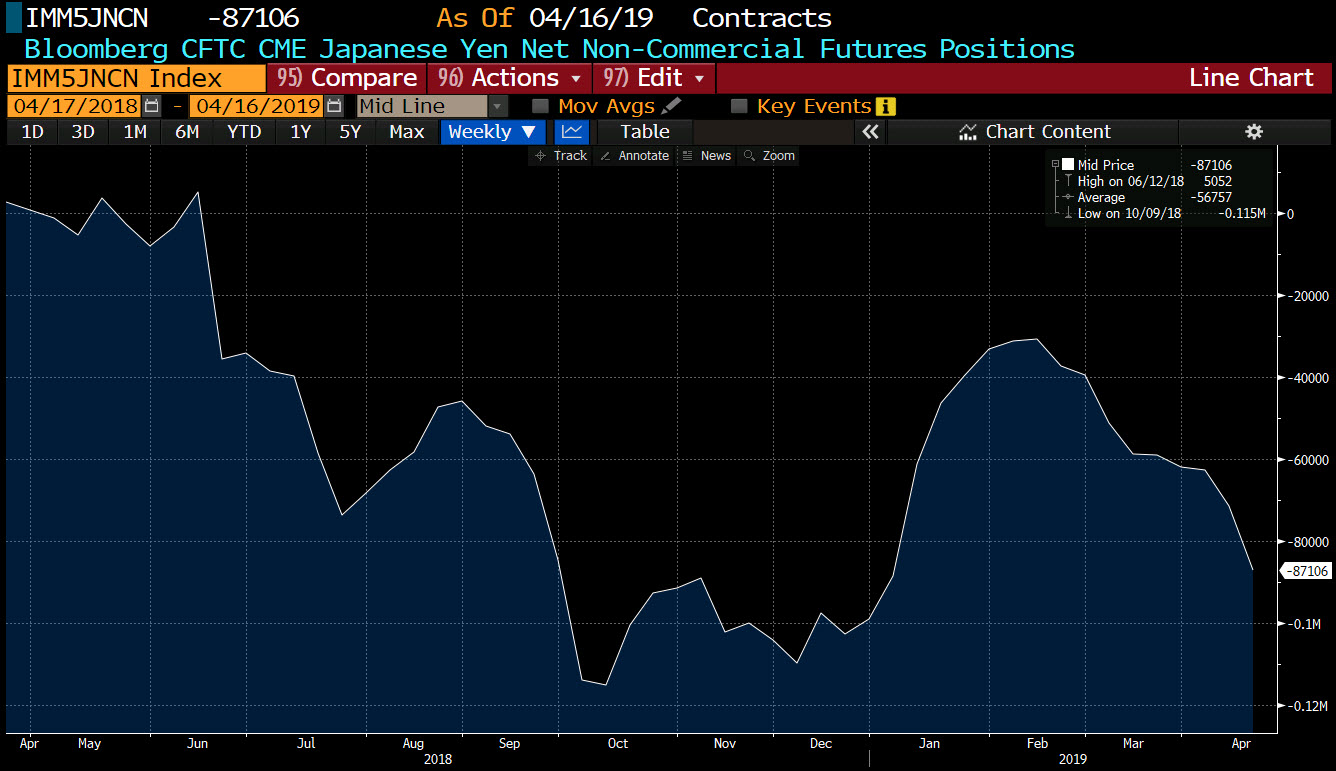Viewport: 1336px width, 771px height.
Task: Click the Average -56757 legend row
Action: pos(1147,197)
